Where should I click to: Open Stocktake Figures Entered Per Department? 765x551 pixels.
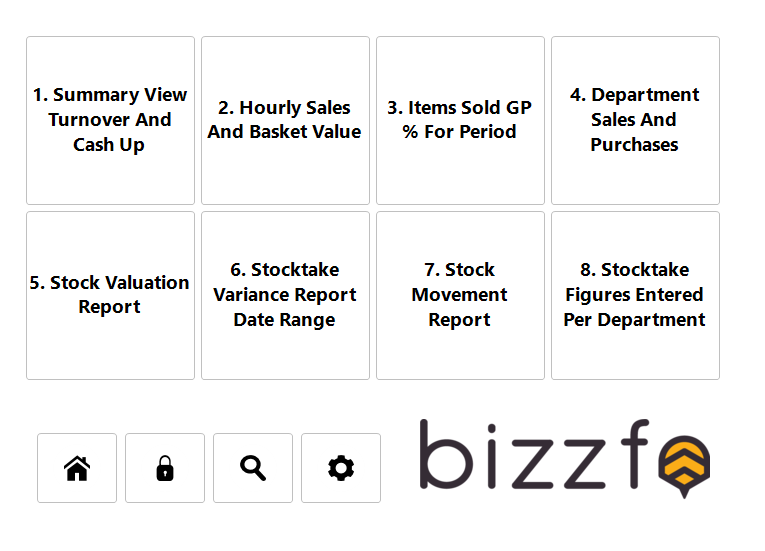pyautogui.click(x=635, y=295)
